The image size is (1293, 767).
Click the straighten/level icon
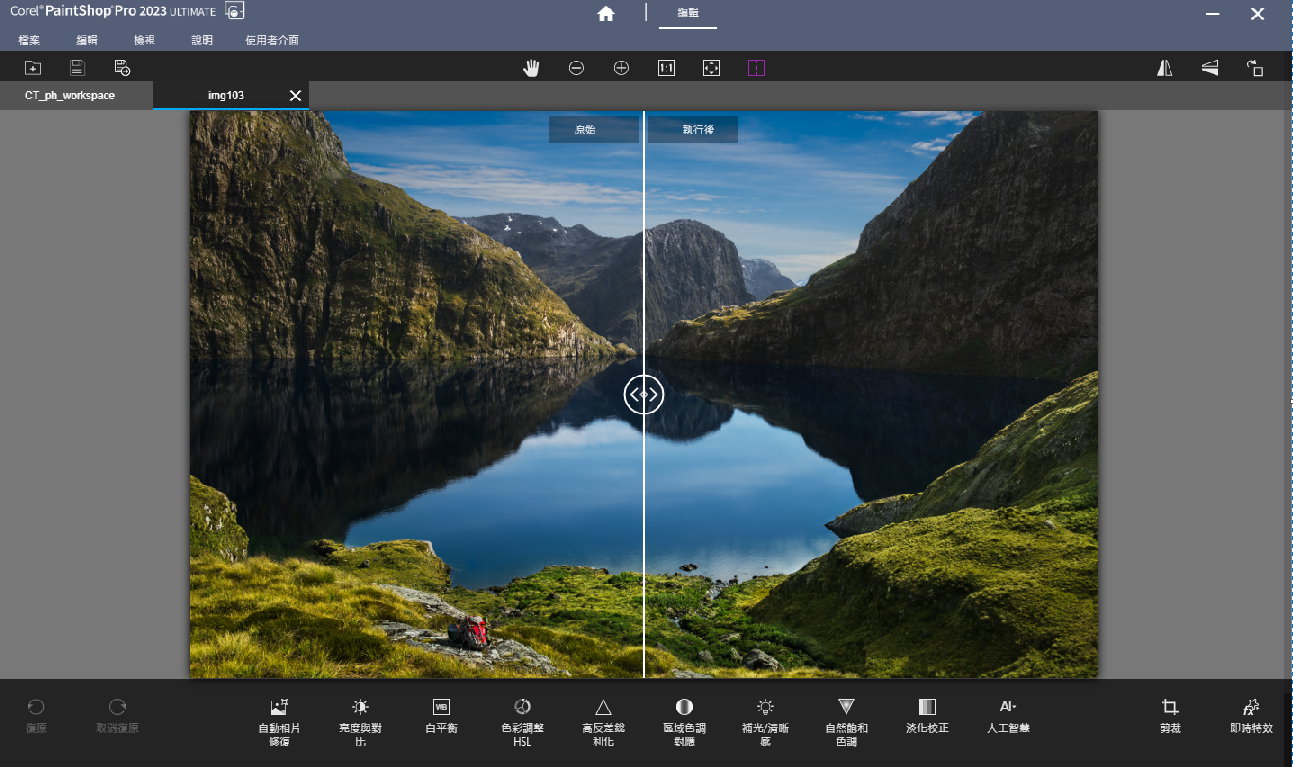coord(1210,68)
